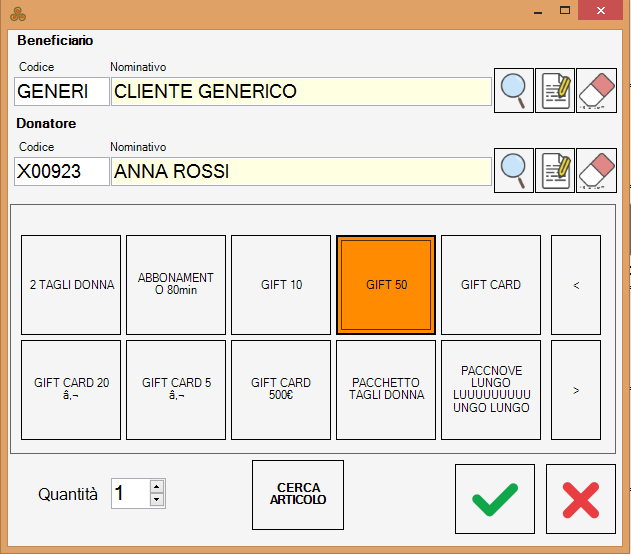The image size is (631, 554).
Task: Search Donatore using the magnifier icon
Action: coord(514,171)
